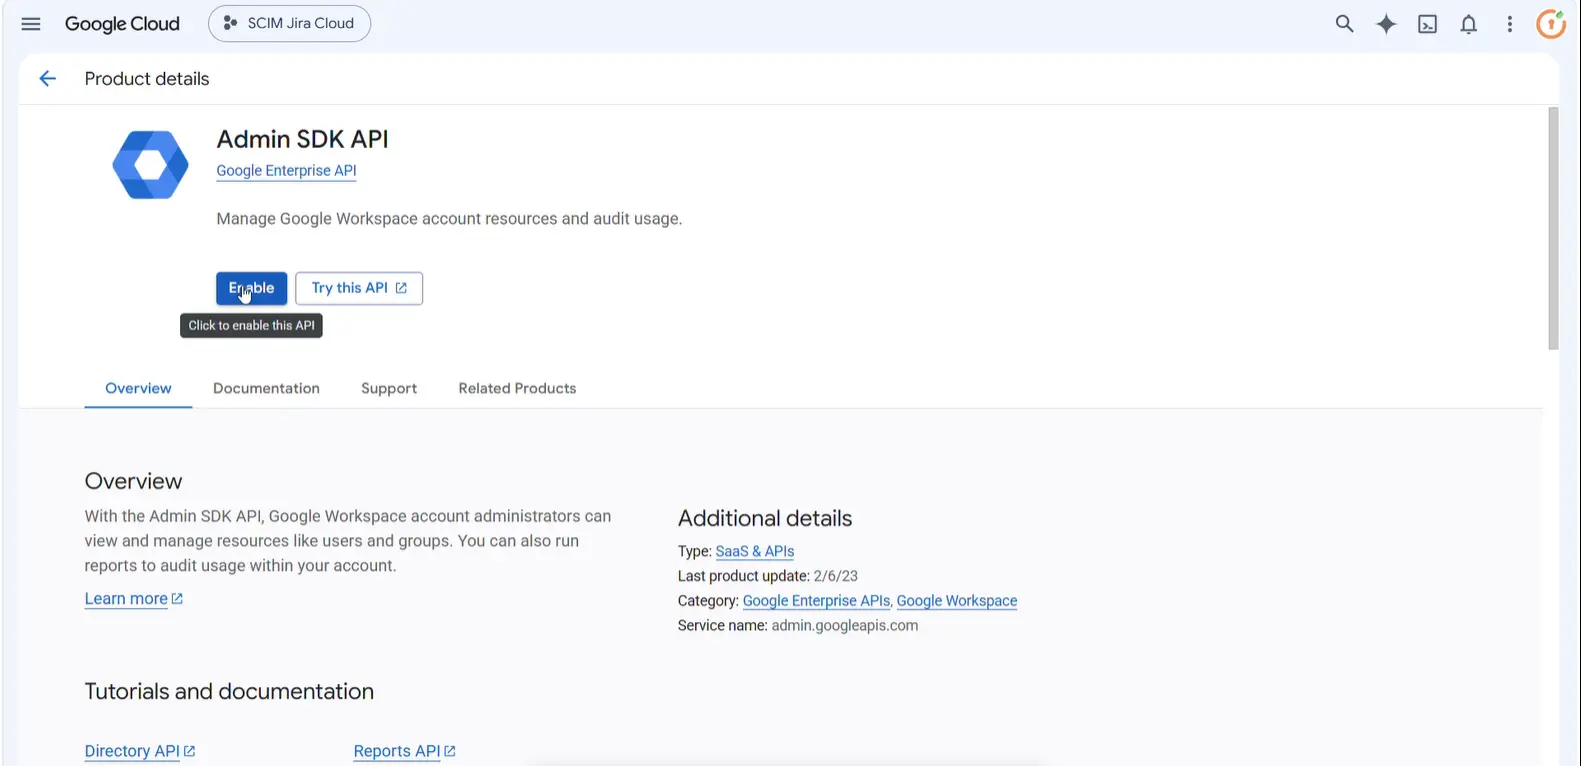
Task: Click the Tutorials and documentation heading
Action: pos(229,691)
